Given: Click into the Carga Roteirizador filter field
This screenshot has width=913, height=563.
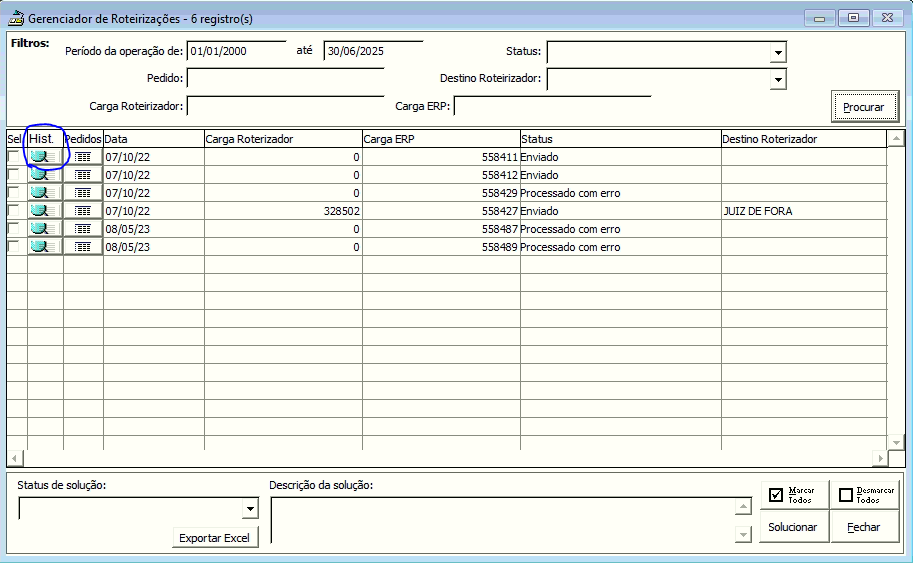Looking at the screenshot, I should coord(285,106).
